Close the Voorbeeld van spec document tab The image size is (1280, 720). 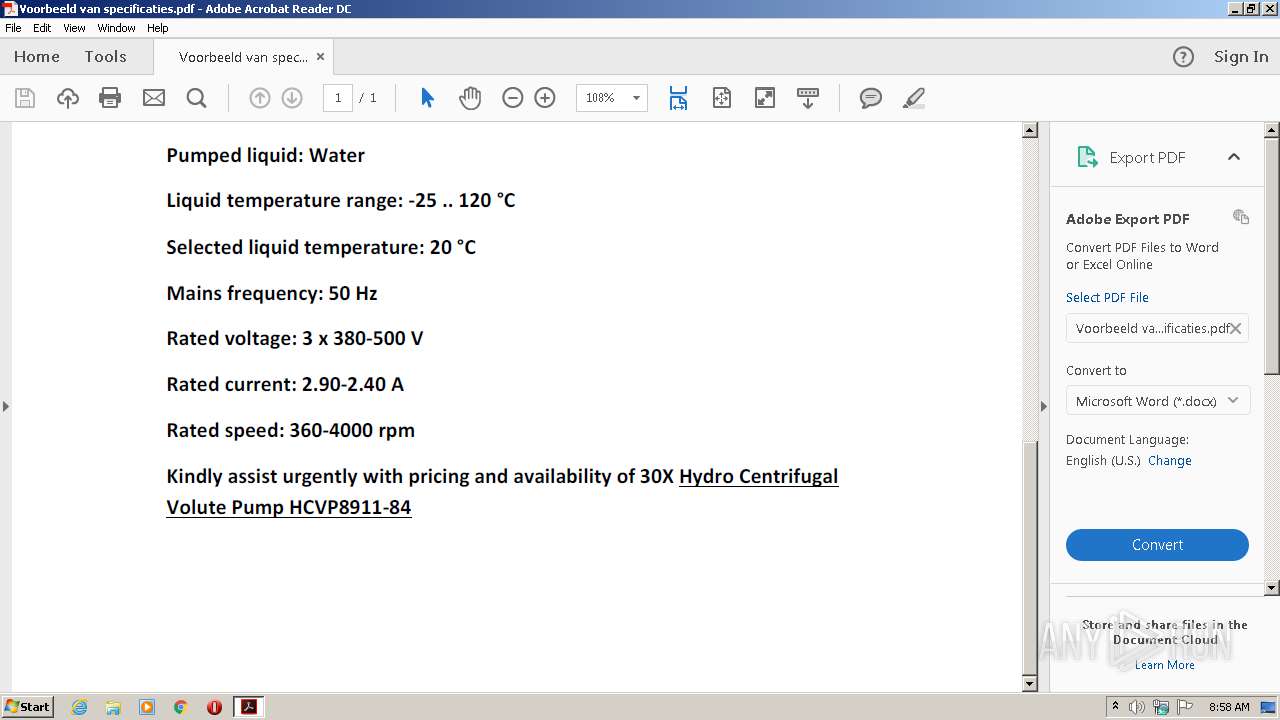320,57
